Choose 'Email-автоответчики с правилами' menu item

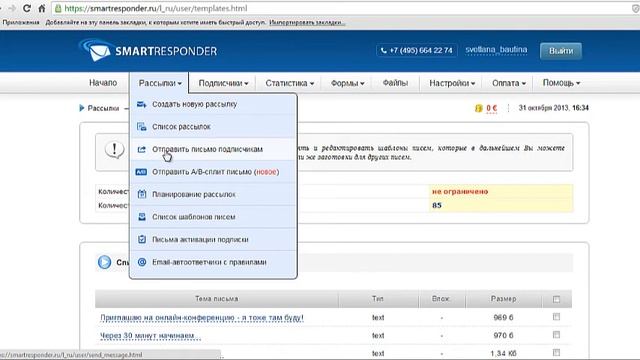coord(213,262)
